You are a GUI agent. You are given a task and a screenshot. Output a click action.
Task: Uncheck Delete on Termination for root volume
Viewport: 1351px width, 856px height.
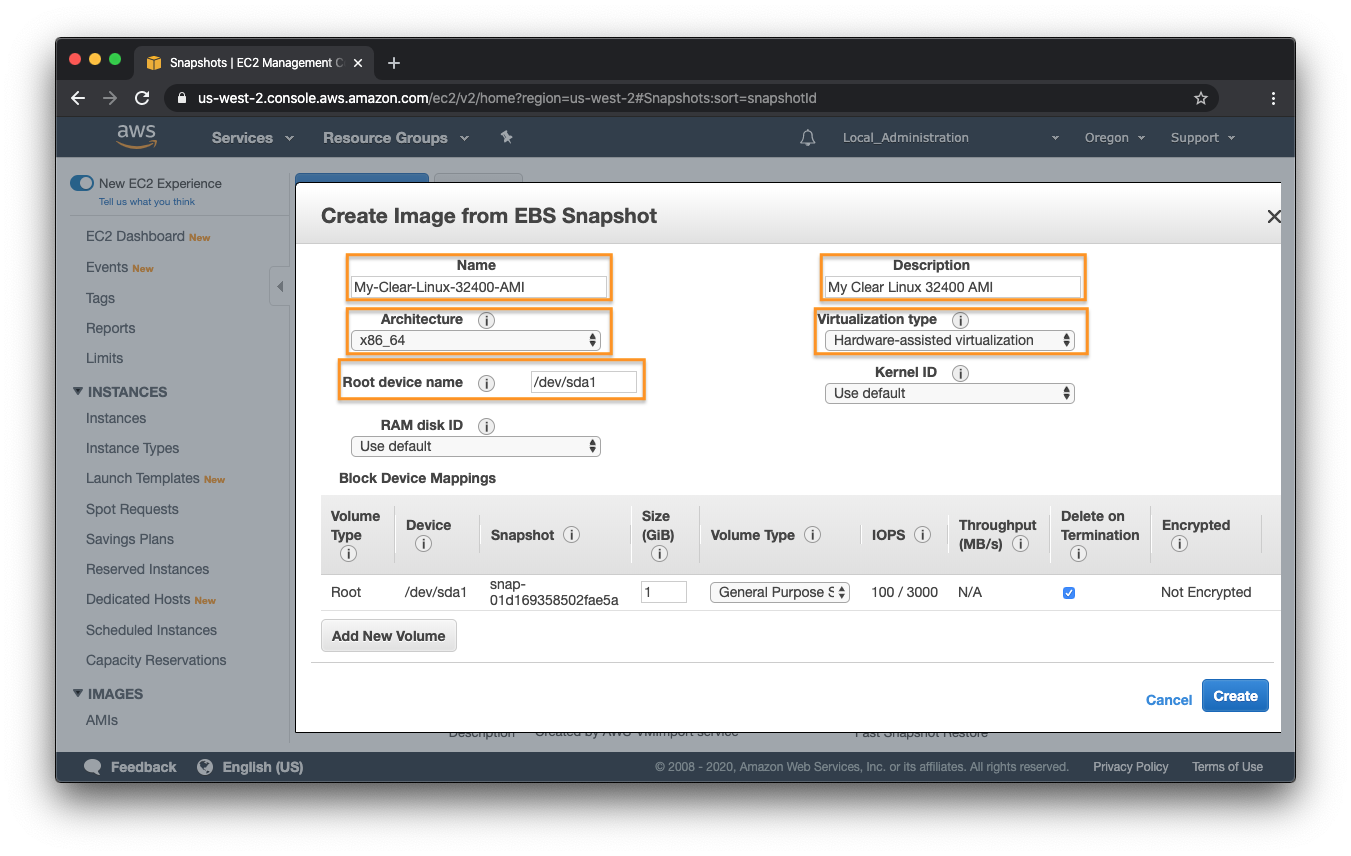coord(1069,593)
